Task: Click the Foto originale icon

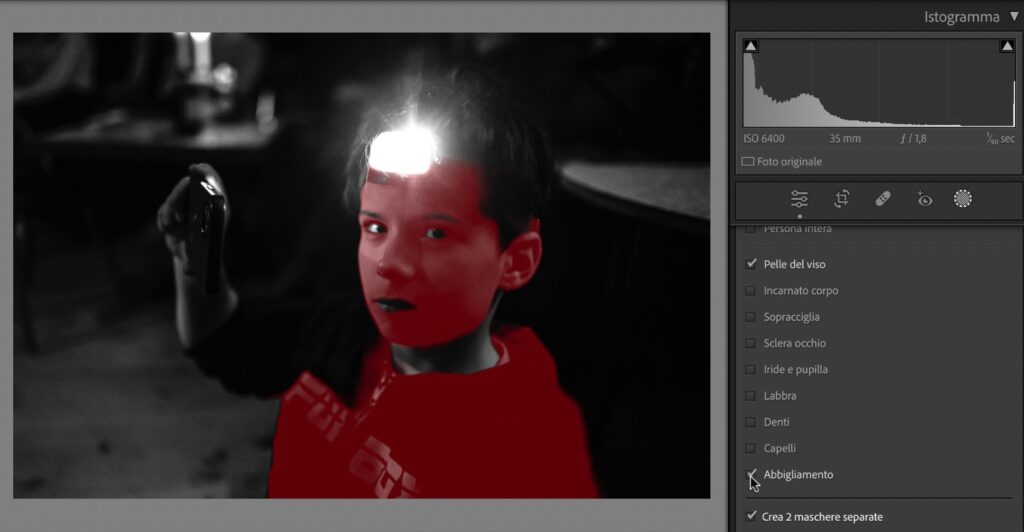Action: tap(747, 162)
